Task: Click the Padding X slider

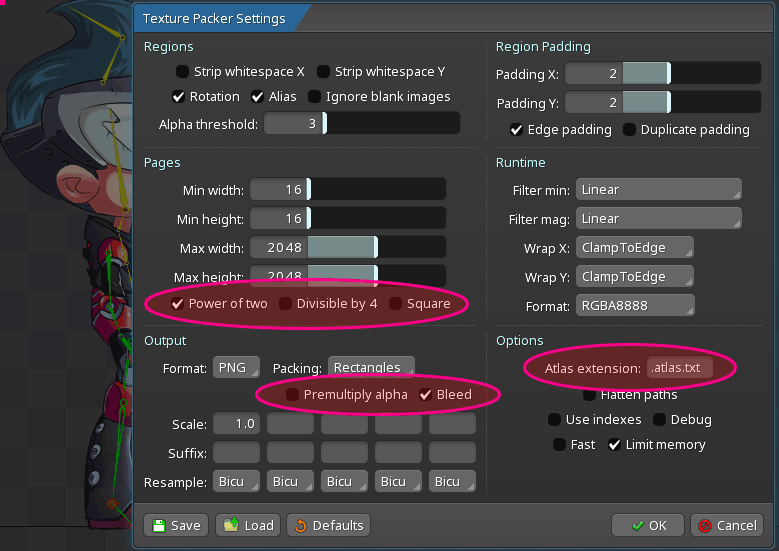Action: click(663, 73)
